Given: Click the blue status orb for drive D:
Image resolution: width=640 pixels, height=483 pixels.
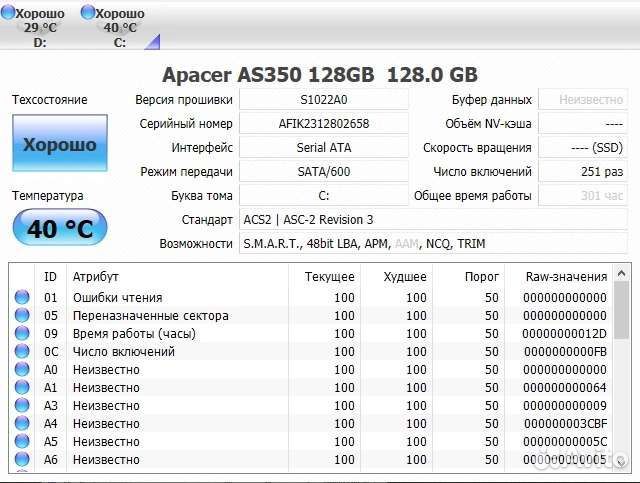Looking at the screenshot, I should pyautogui.click(x=8, y=13).
